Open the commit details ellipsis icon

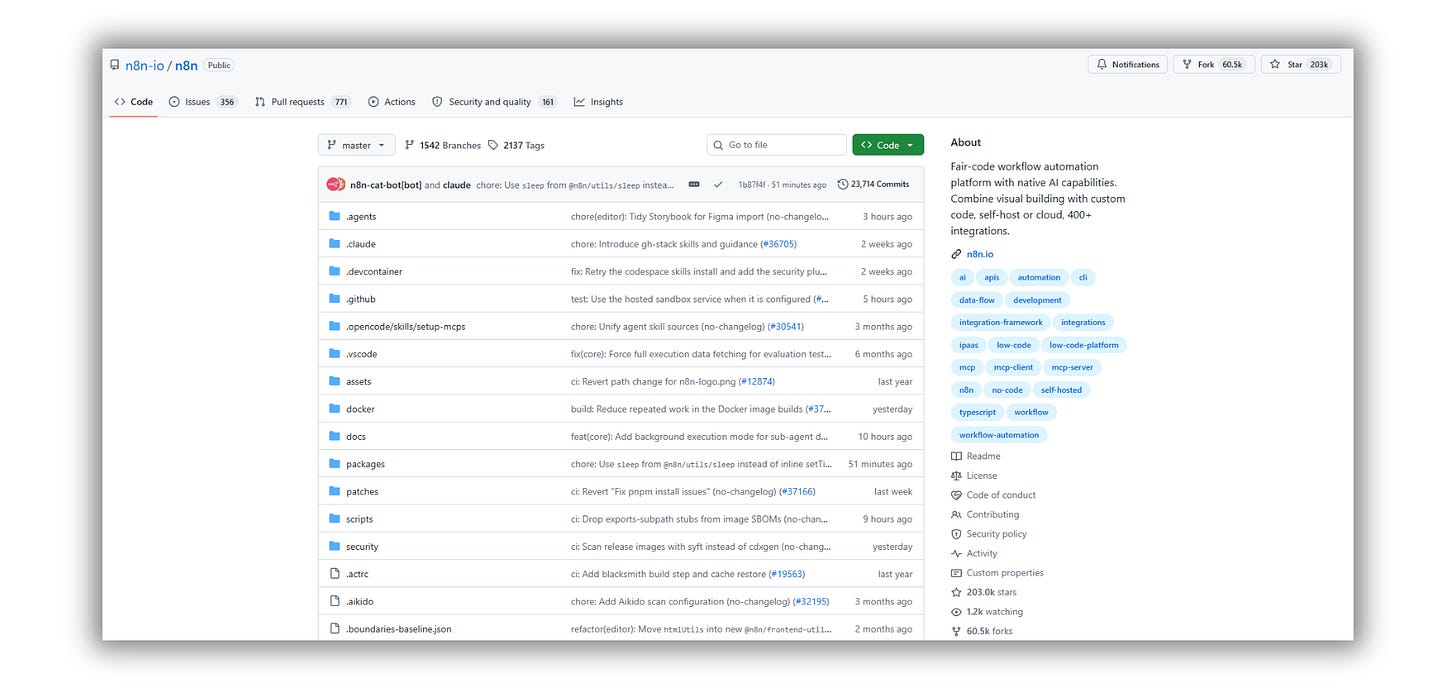pos(694,185)
